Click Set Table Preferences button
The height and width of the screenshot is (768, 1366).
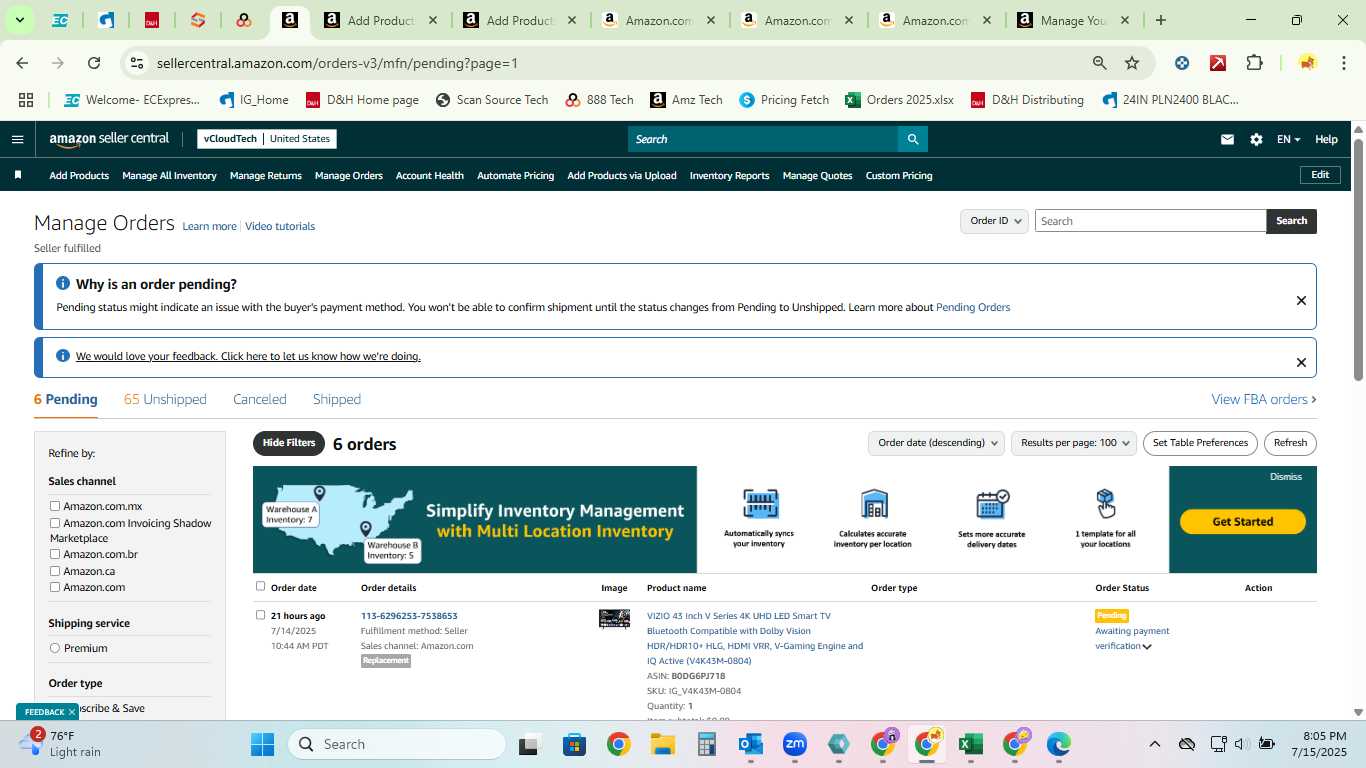(x=1200, y=443)
